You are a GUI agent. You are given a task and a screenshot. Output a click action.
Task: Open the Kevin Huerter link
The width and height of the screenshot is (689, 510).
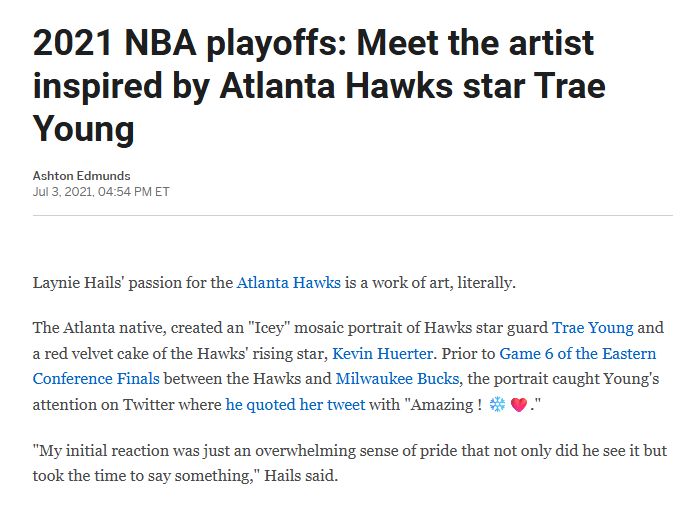383,353
